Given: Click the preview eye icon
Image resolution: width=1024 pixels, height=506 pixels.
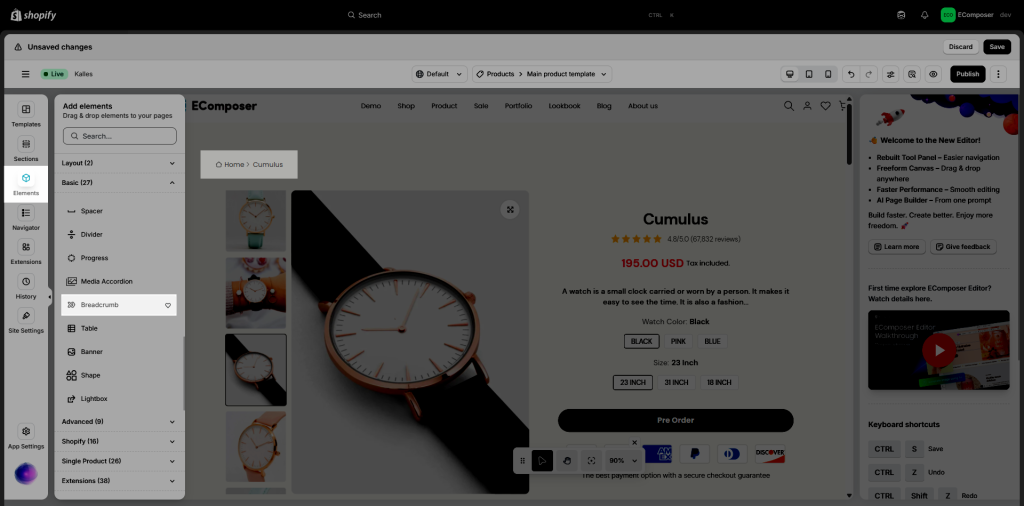Looking at the screenshot, I should tap(932, 74).
